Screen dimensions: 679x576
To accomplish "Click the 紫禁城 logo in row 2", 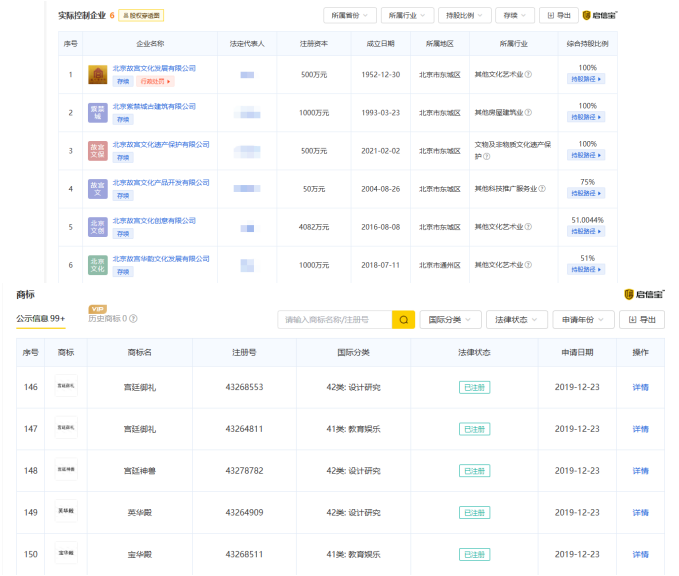I will tap(97, 113).
